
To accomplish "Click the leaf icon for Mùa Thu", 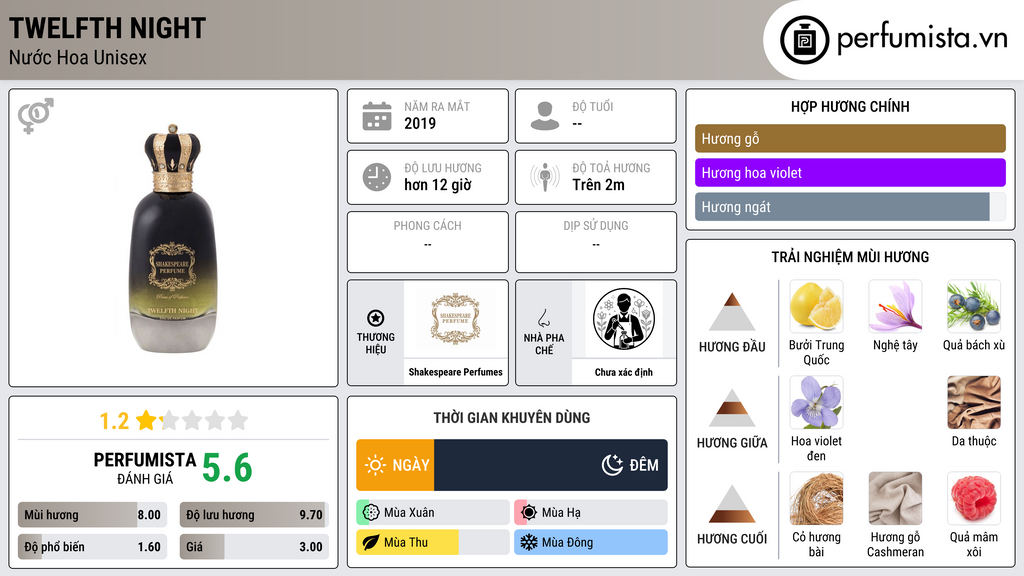I will [x=371, y=543].
